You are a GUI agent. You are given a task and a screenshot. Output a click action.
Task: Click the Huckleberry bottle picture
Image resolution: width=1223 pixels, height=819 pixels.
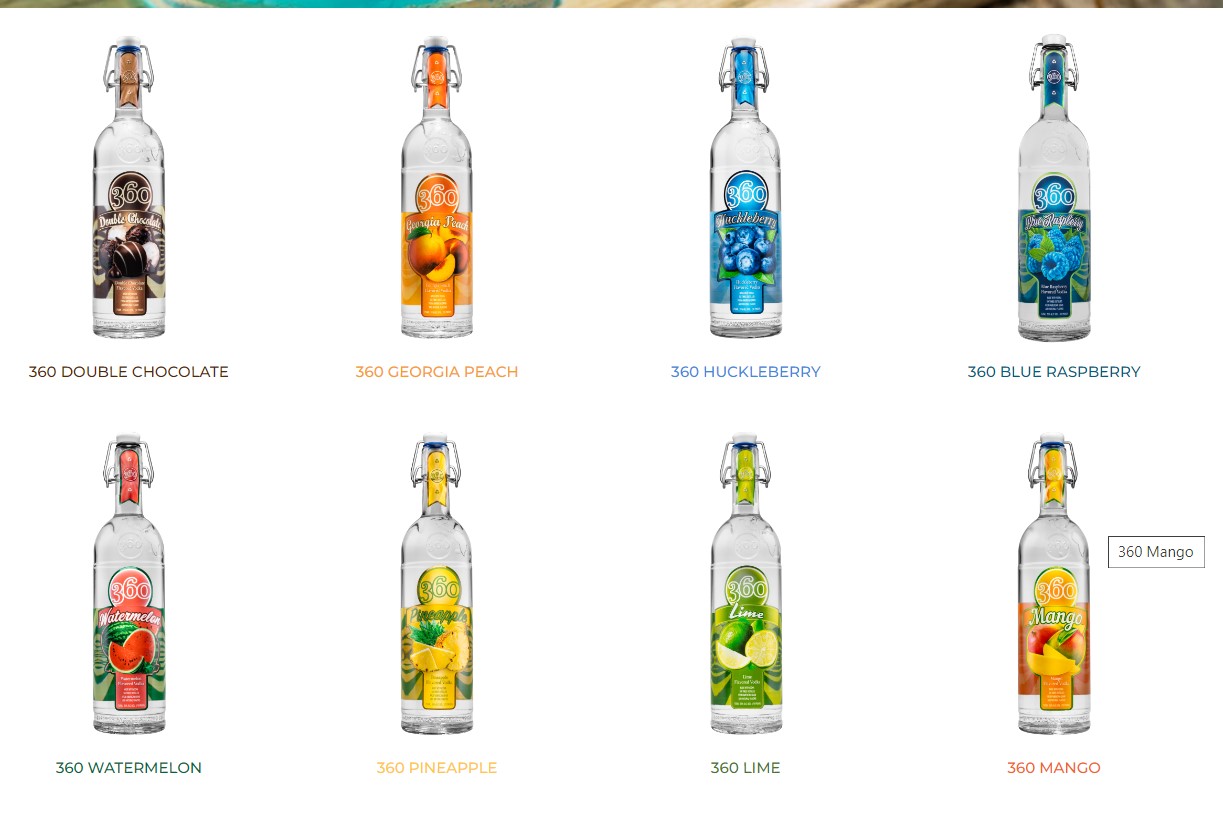point(745,188)
